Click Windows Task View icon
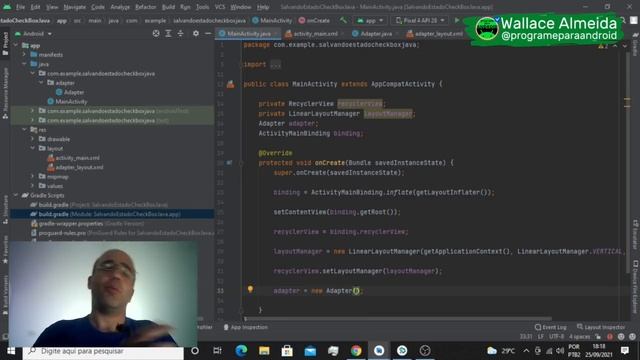The image size is (640, 360). [x=218, y=351]
